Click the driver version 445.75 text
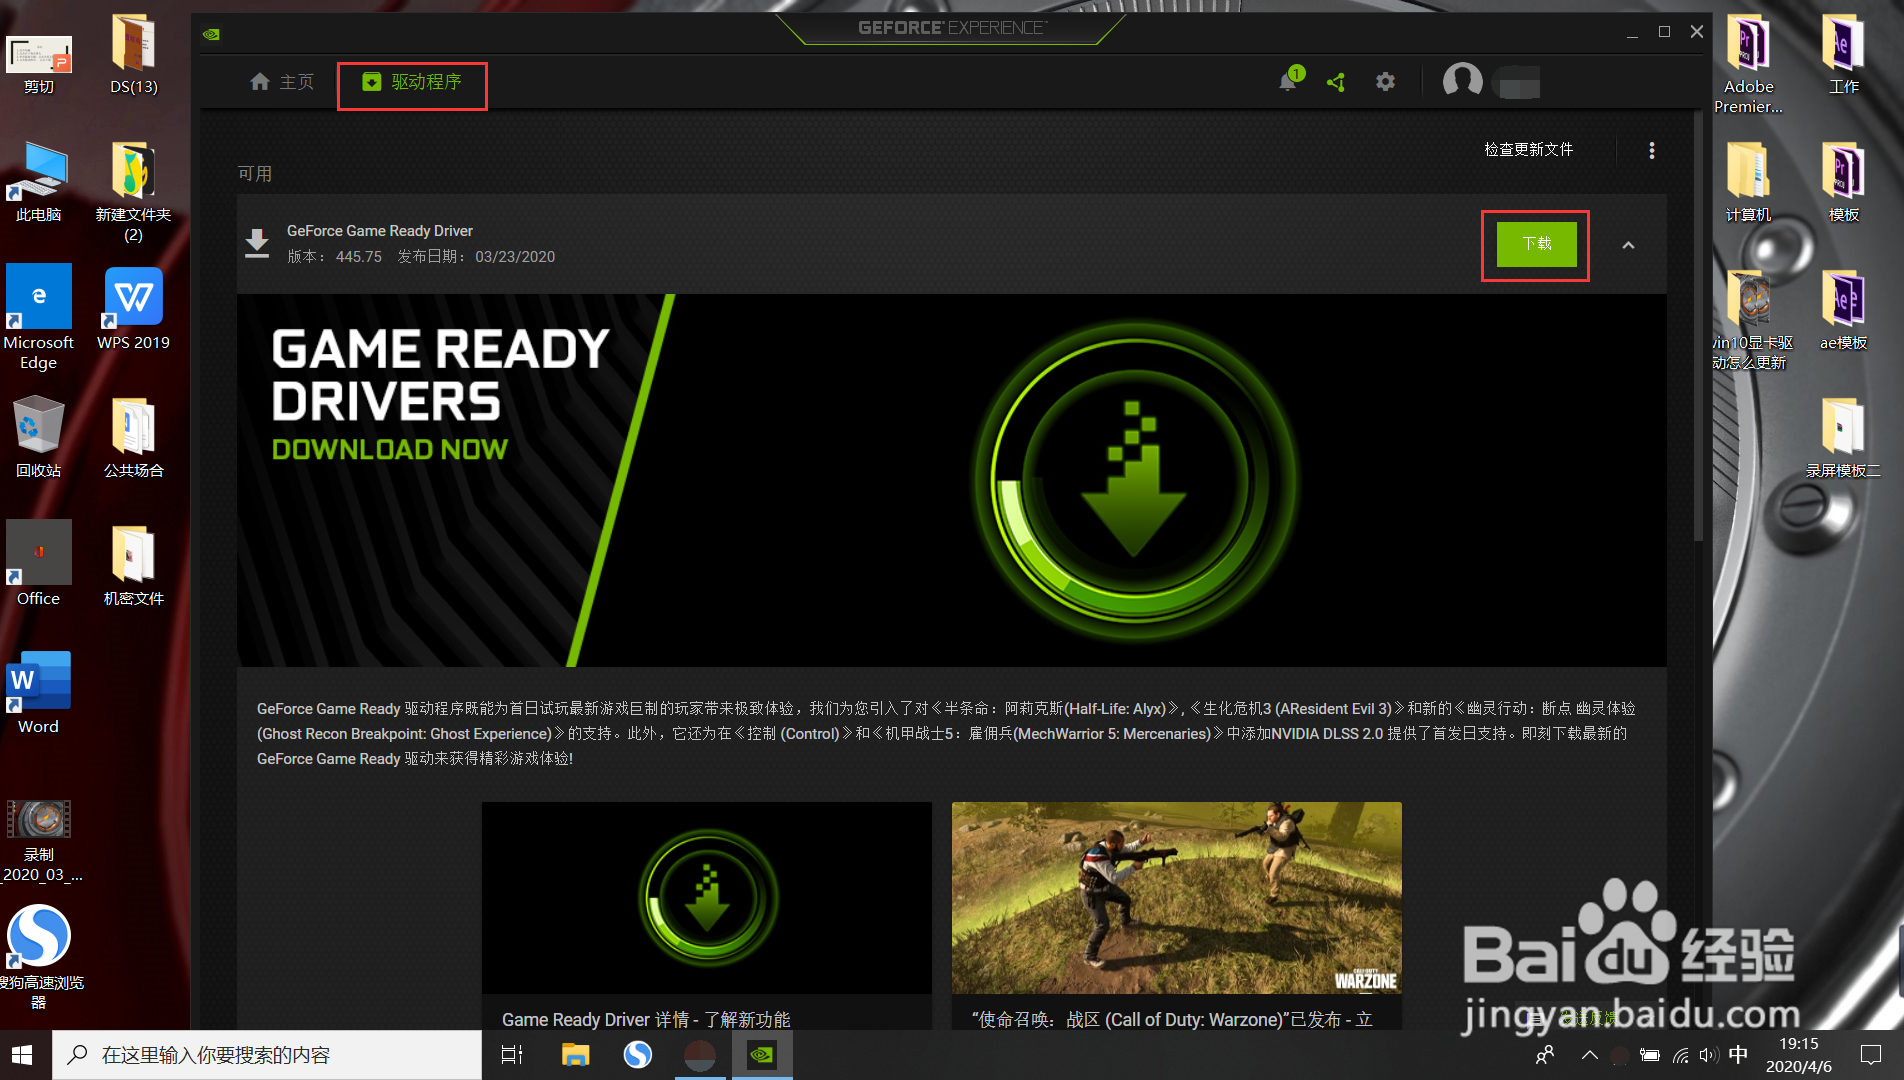The width and height of the screenshot is (1904, 1080). click(359, 256)
